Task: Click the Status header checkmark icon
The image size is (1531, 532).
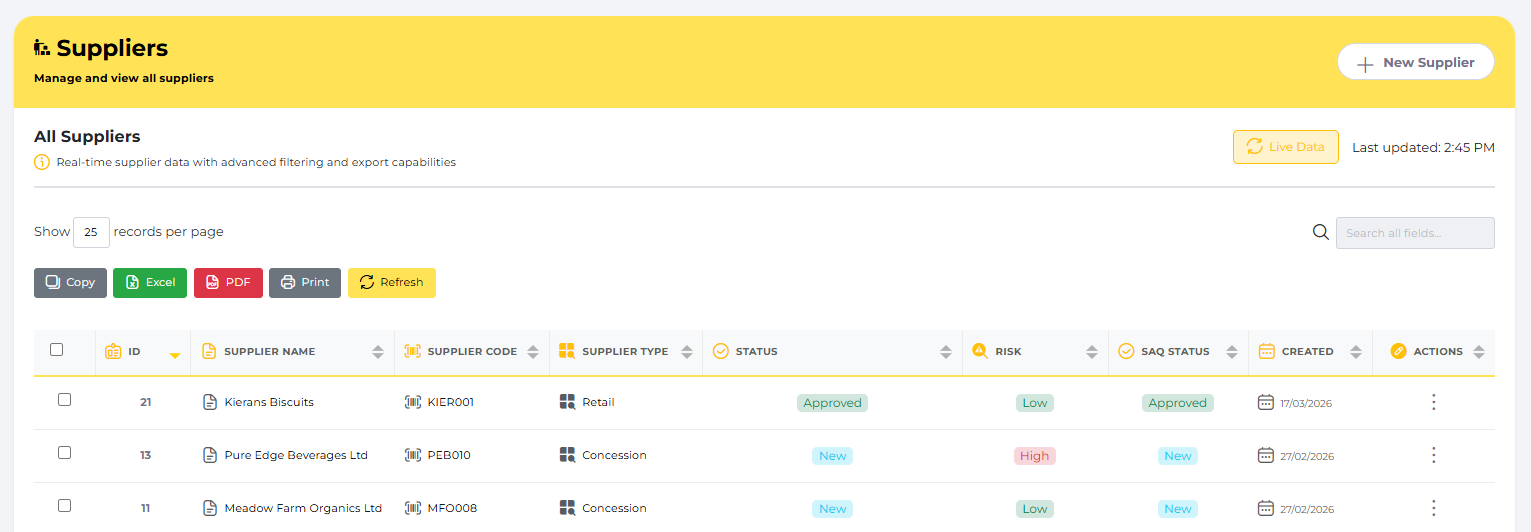Action: [720, 351]
